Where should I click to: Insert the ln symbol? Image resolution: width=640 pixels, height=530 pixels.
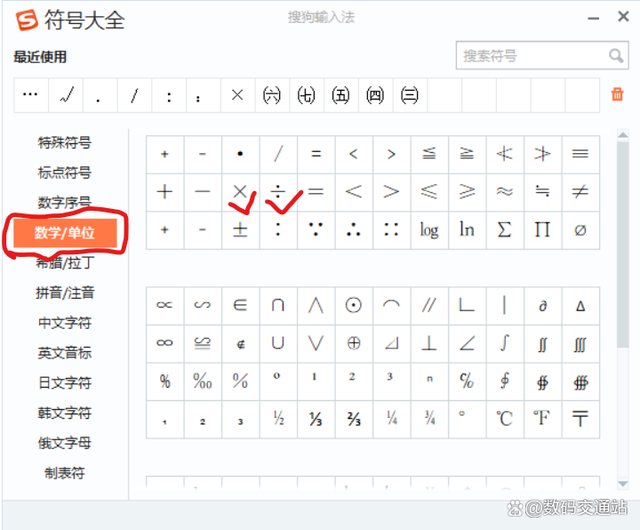tap(467, 229)
